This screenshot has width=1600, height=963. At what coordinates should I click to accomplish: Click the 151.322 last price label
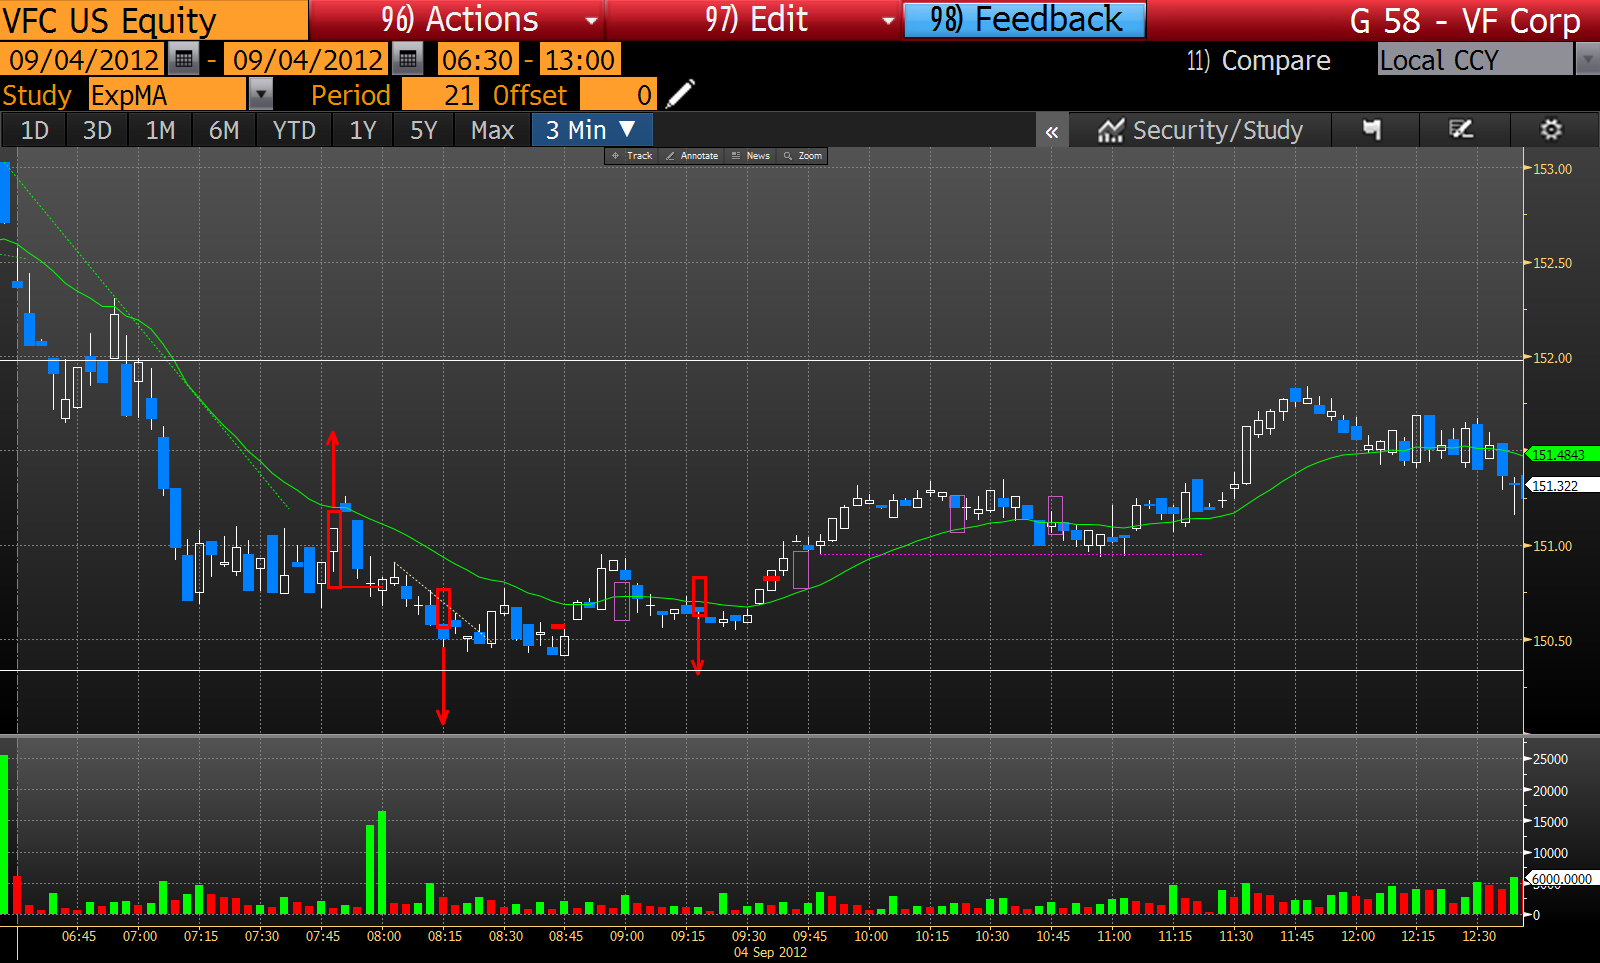[1560, 486]
